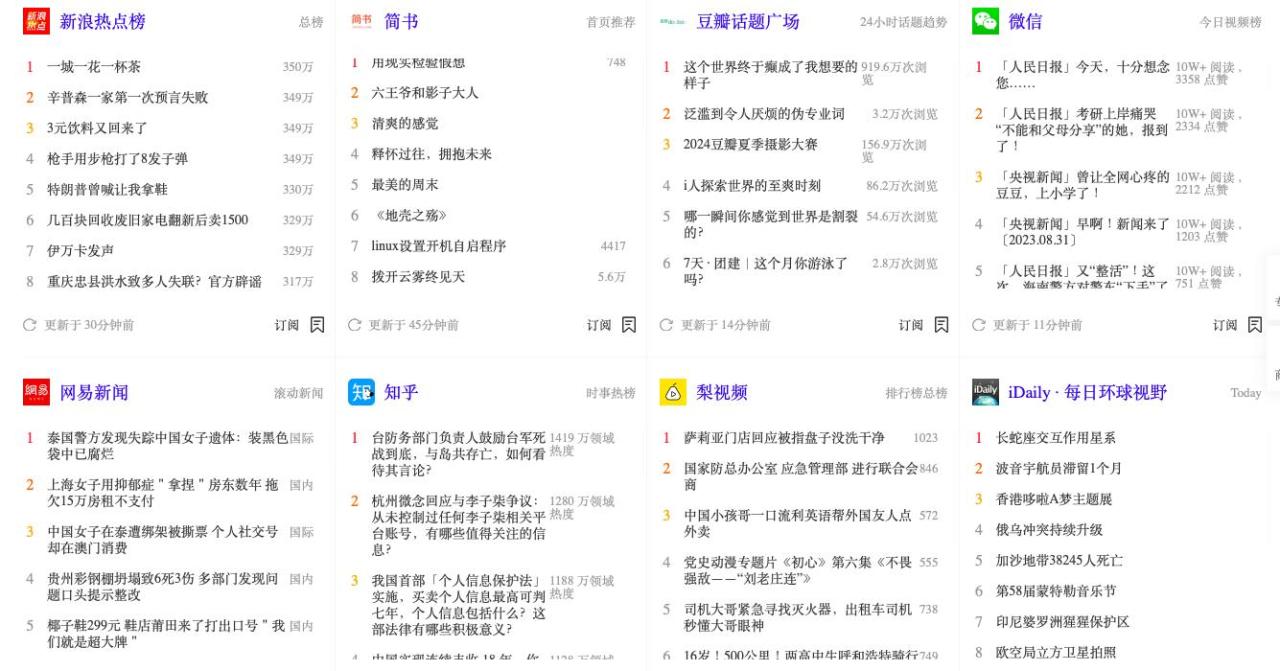The height and width of the screenshot is (671, 1280).
Task: Open 知乎 question about 个人信息保护法
Action: 457,605
